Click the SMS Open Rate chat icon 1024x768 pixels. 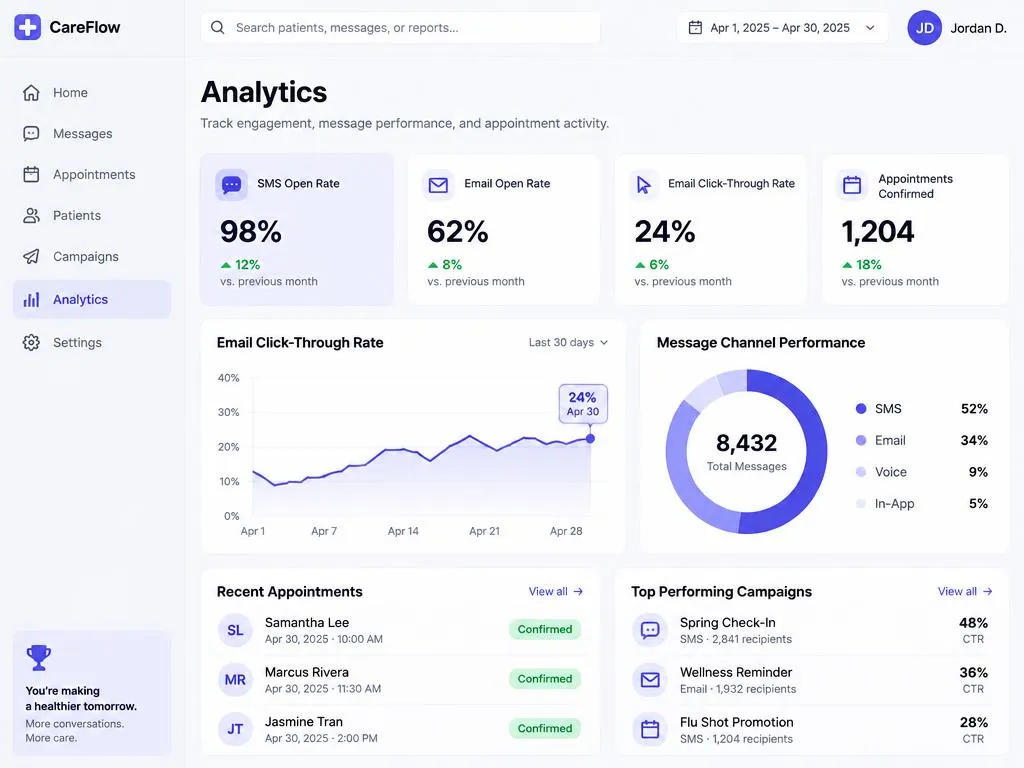coord(231,185)
